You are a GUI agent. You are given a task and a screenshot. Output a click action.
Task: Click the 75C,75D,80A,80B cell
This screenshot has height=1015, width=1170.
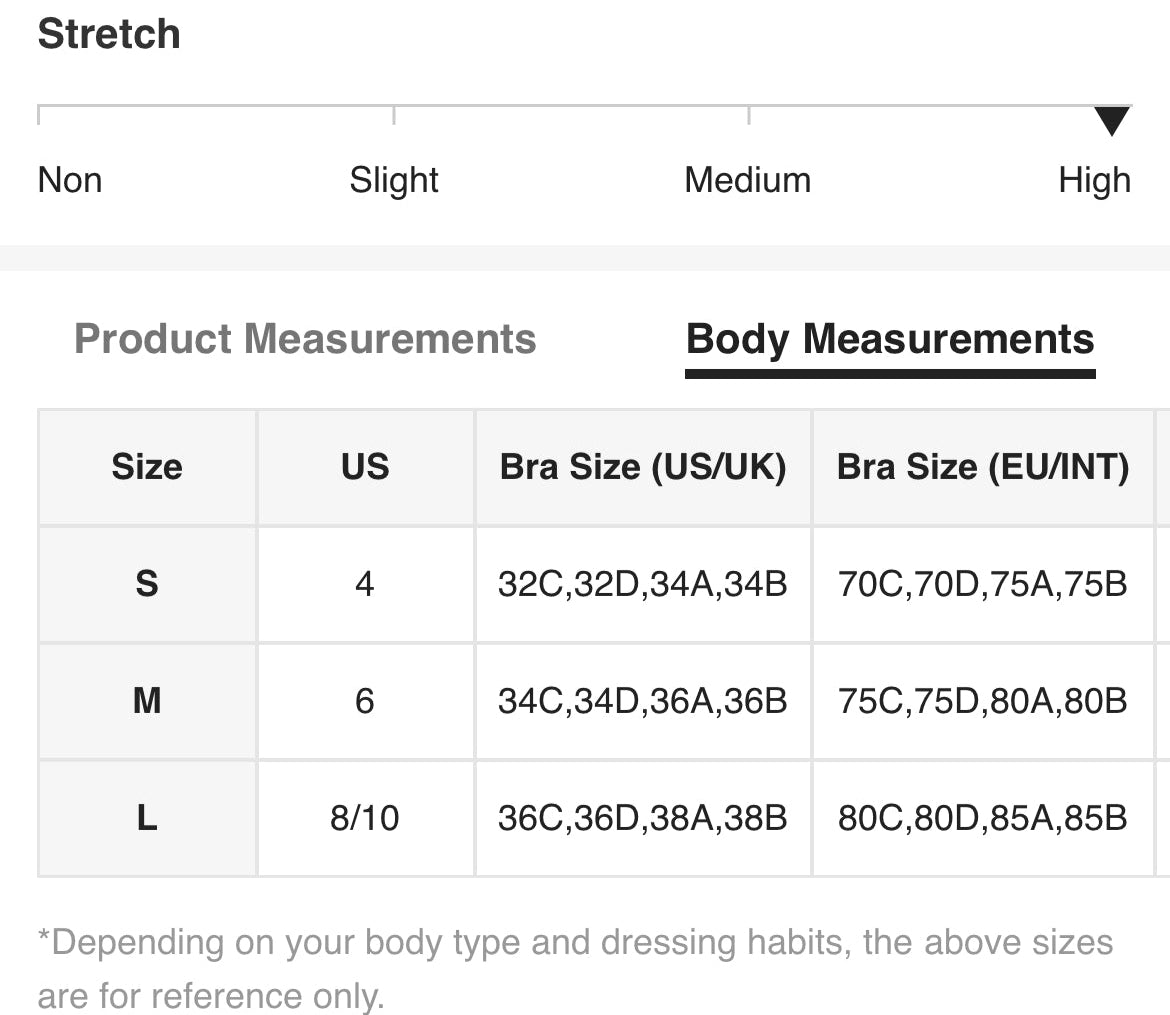point(983,701)
